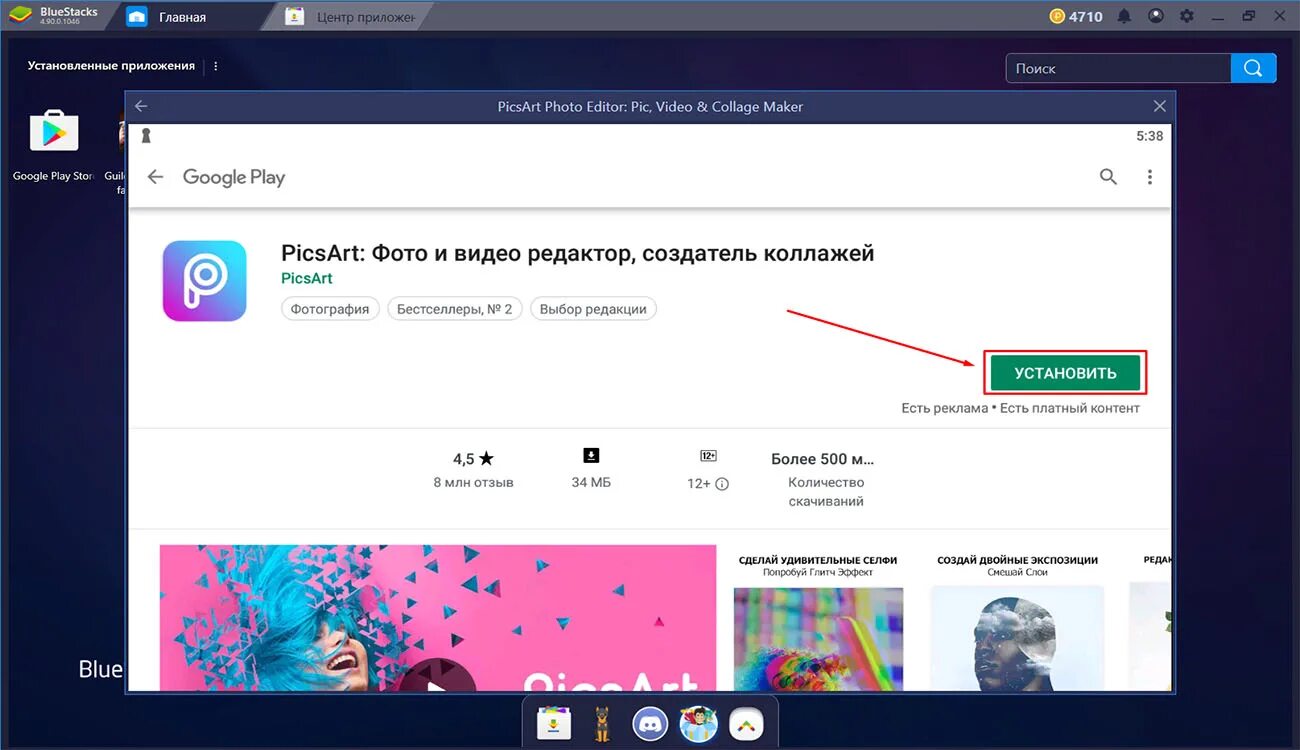Select the Бестселлеры, № 2 chip

pyautogui.click(x=454, y=309)
